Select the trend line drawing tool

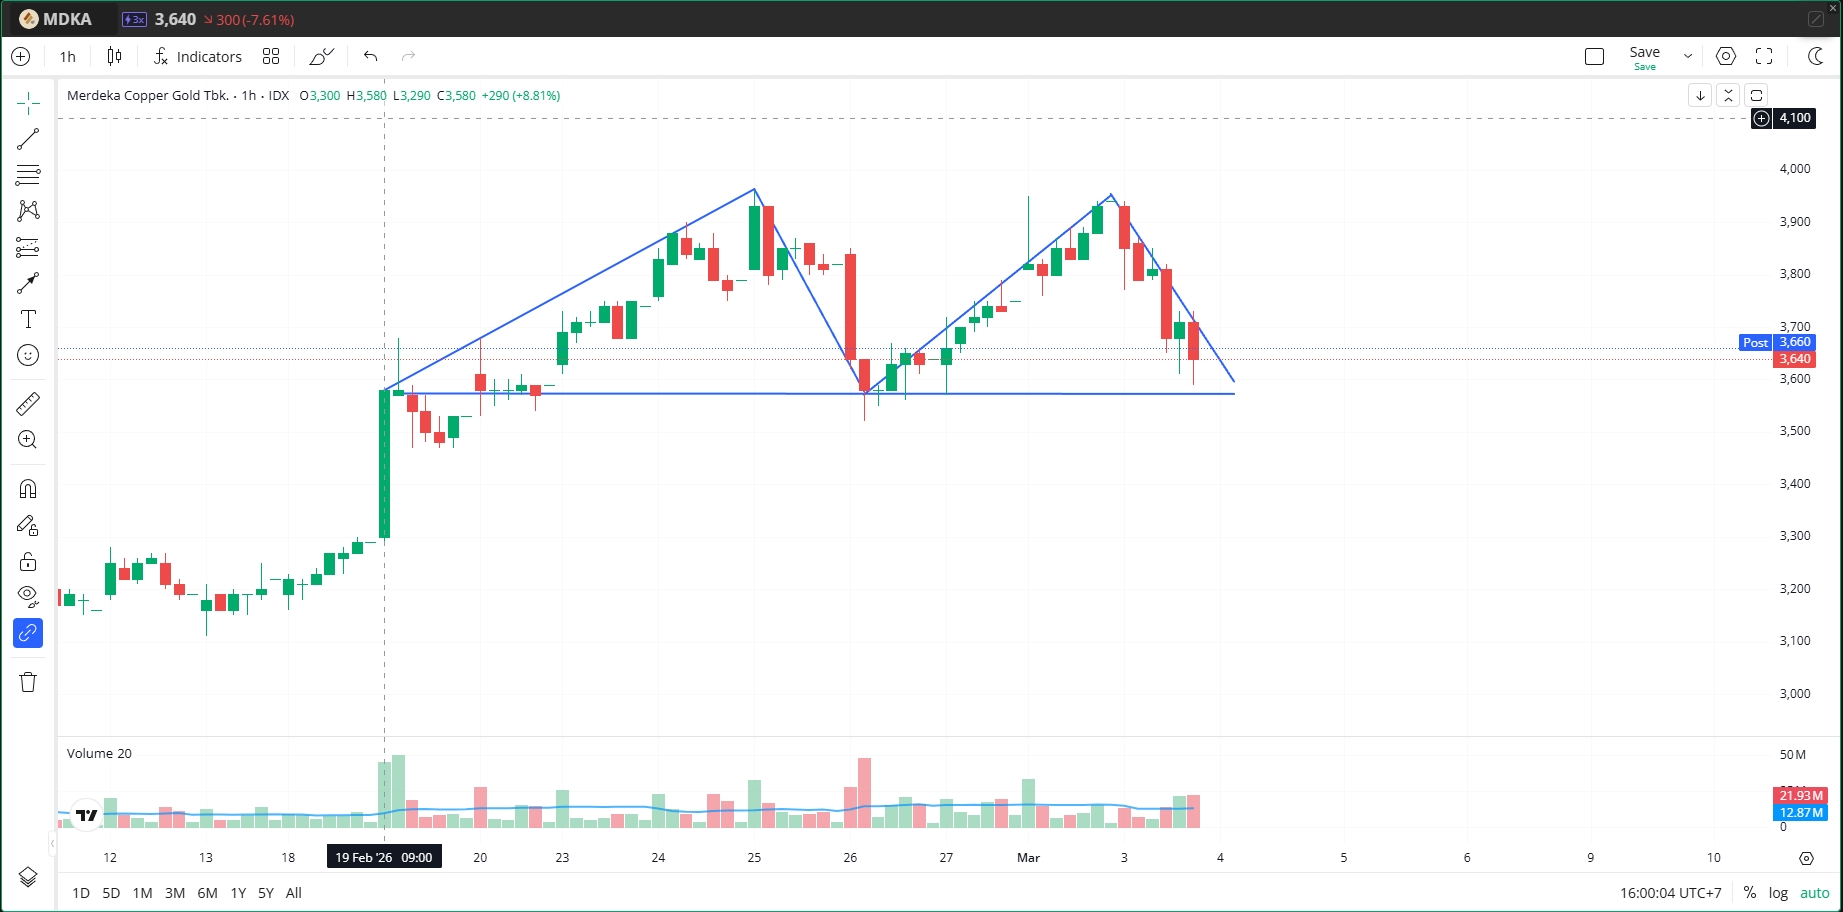tap(28, 139)
